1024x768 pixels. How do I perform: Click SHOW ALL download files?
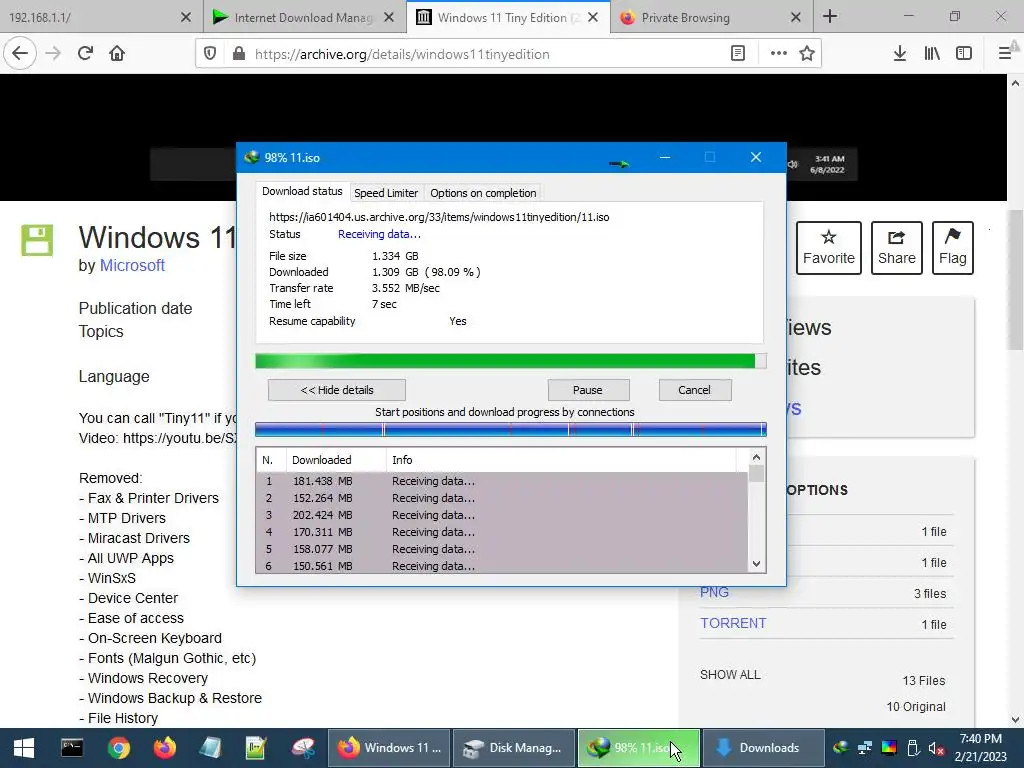tap(730, 675)
